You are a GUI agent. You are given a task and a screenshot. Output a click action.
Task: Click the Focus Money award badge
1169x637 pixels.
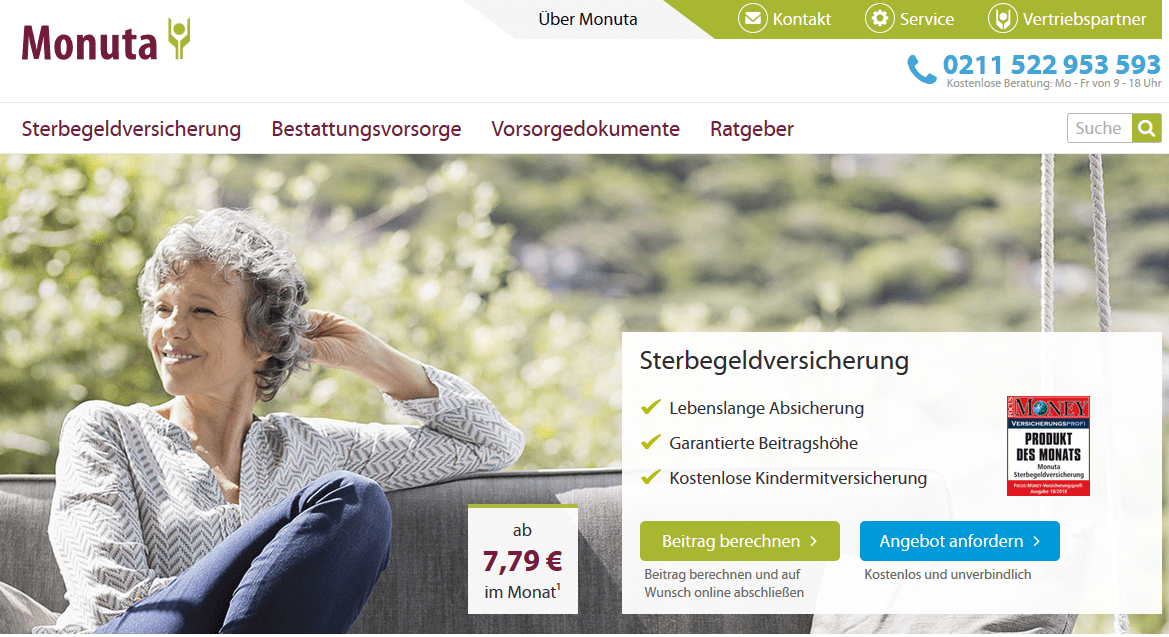[x=1048, y=445]
